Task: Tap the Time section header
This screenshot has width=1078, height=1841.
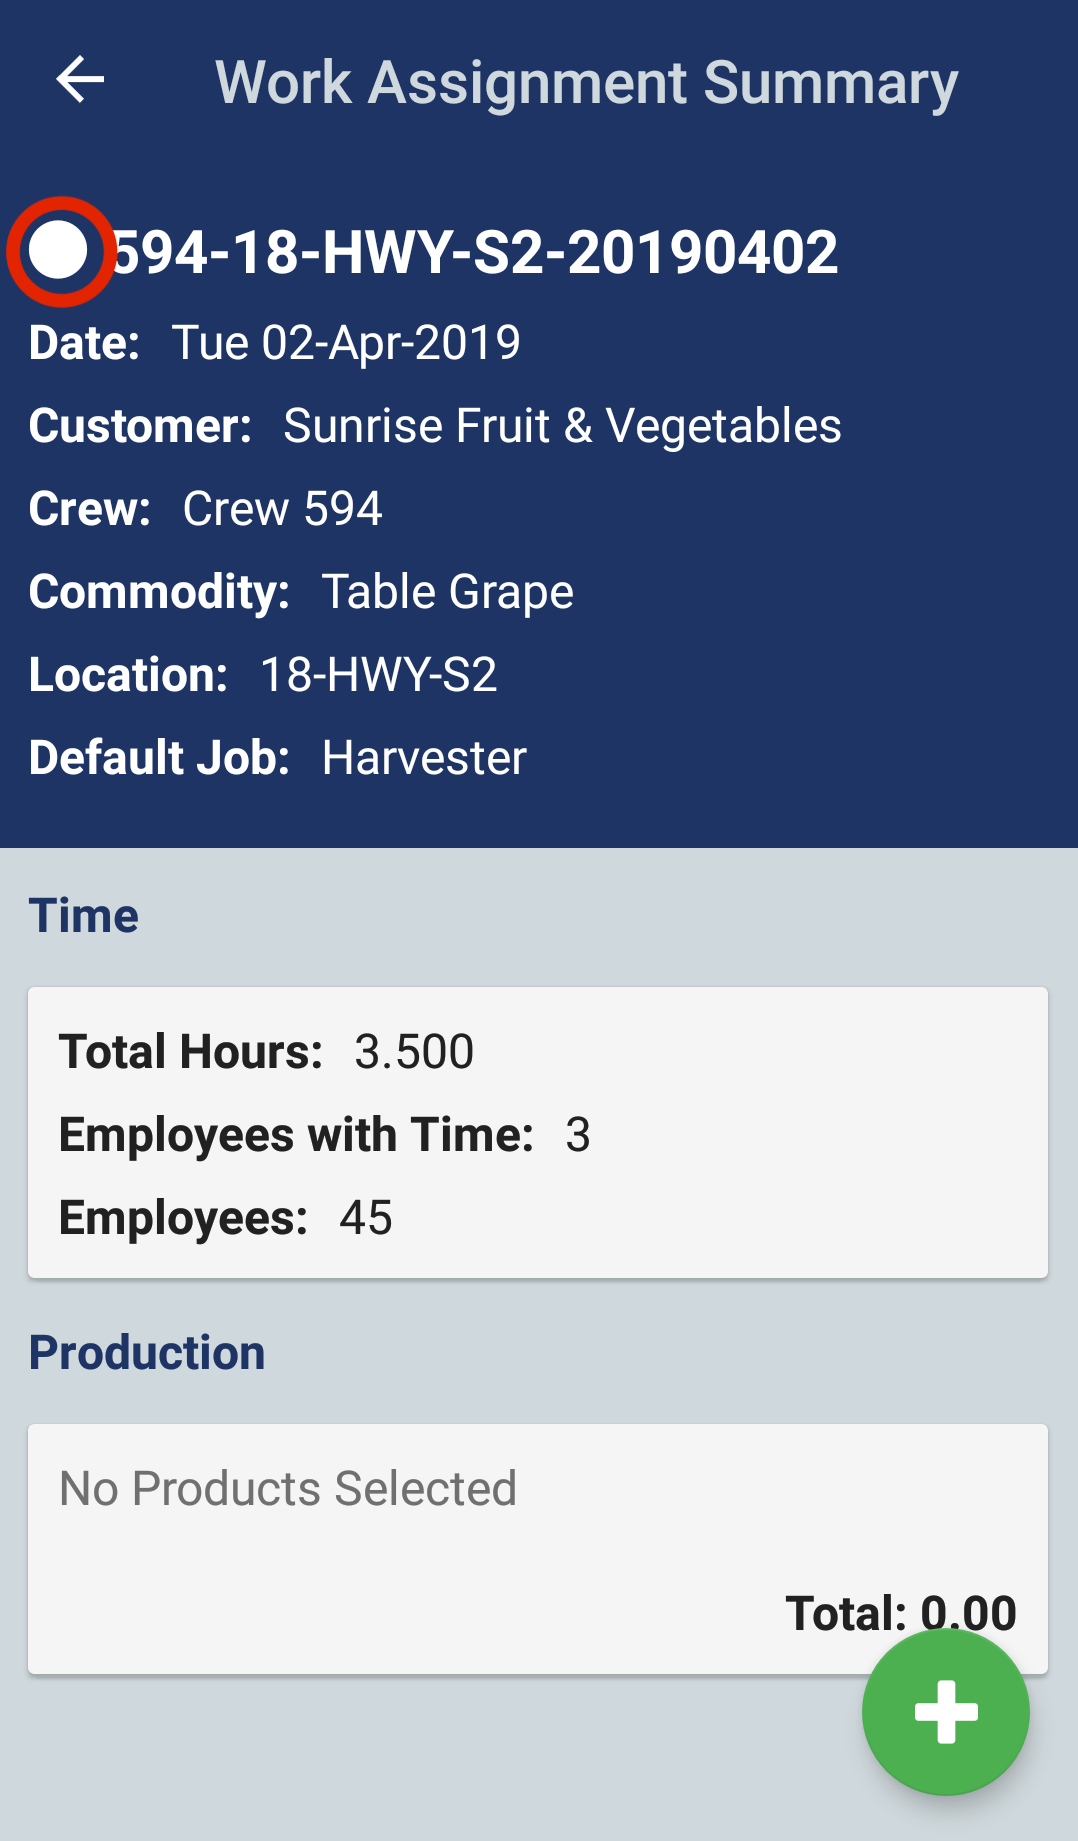Action: [x=84, y=916]
